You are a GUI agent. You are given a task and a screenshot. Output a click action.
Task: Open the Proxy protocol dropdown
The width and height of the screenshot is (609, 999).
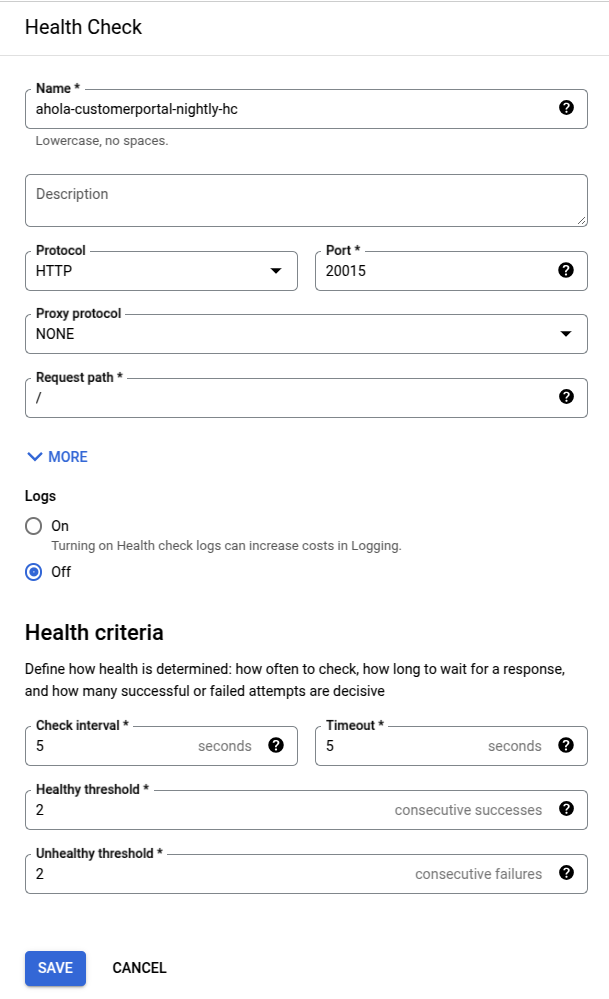point(306,334)
